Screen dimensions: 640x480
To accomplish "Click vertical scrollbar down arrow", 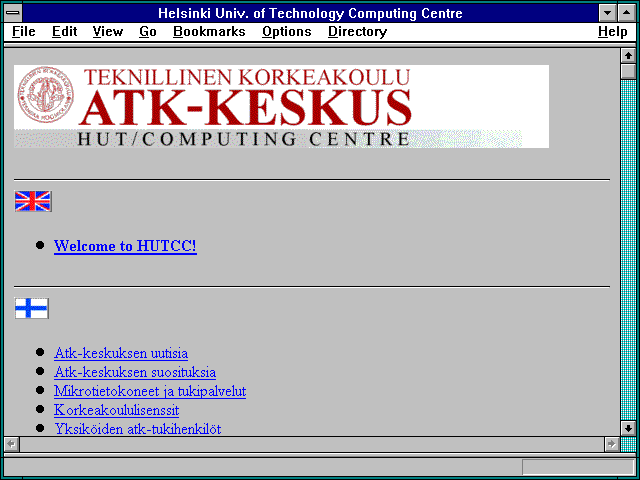I will [x=628, y=428].
